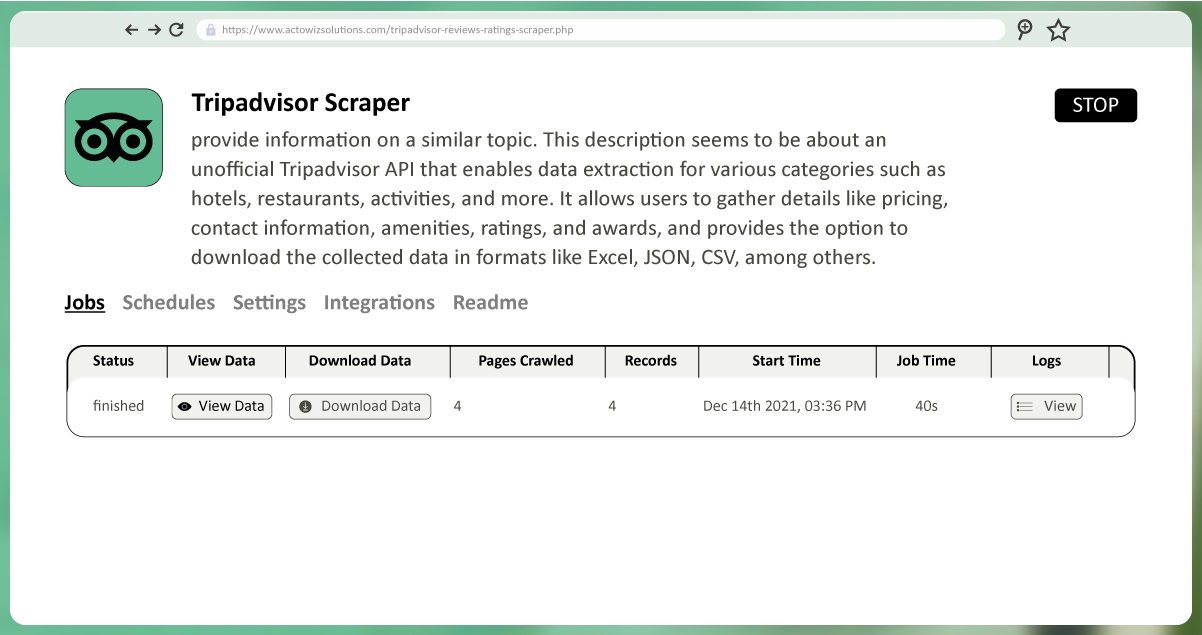Viewport: 1202px width, 635px height.
Task: Click the 'Dec 14th 2021, 03:36 PM' cell
Action: 785,406
